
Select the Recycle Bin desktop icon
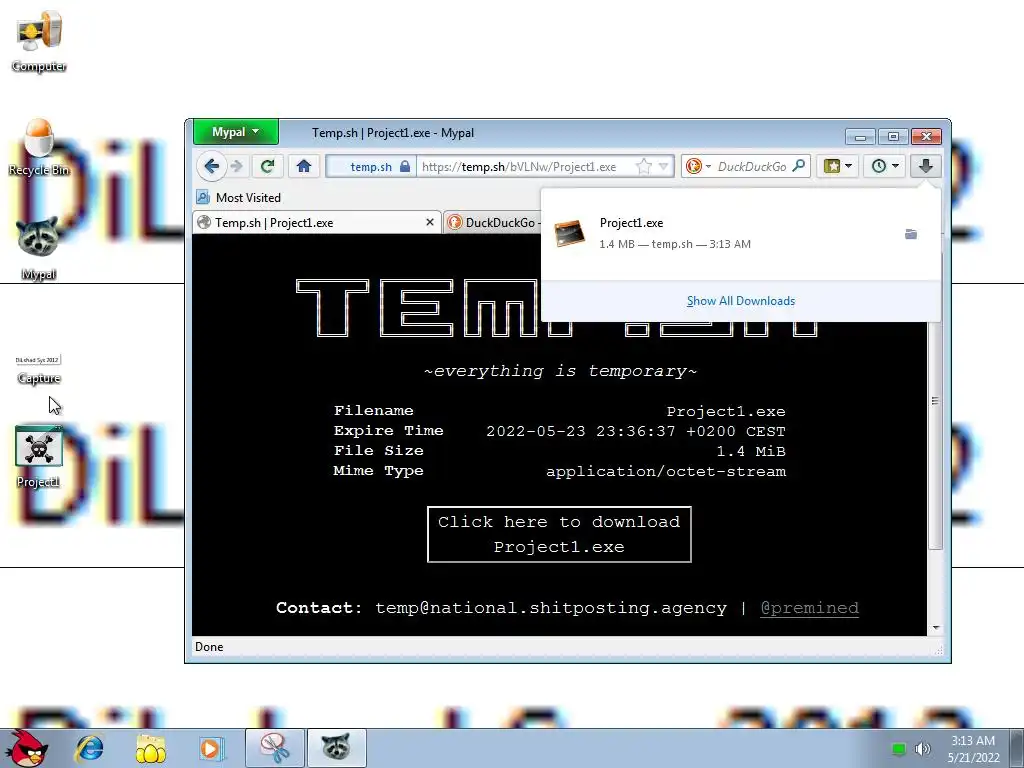tap(39, 147)
